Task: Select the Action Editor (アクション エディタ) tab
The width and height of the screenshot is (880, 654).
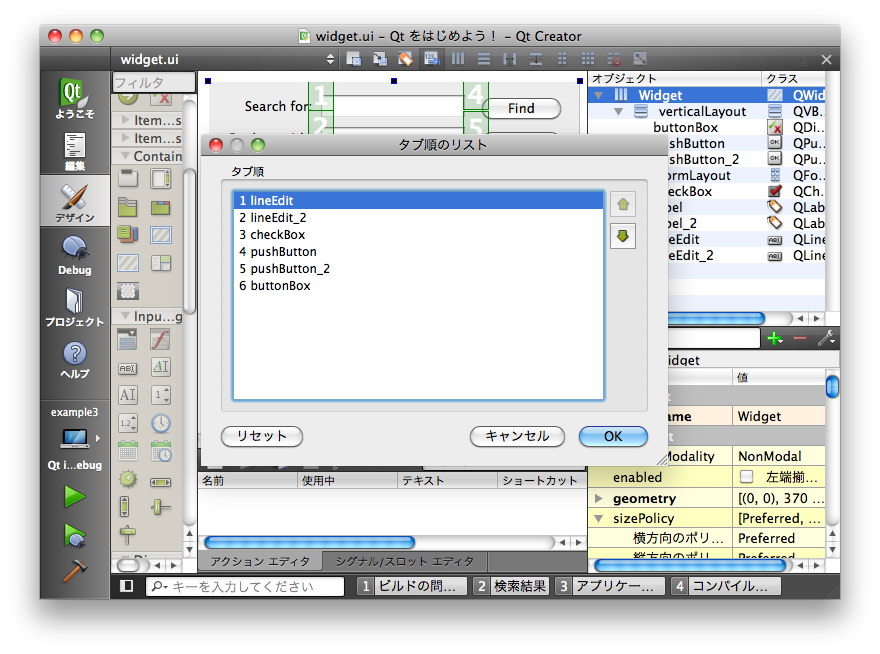Action: tap(260, 561)
